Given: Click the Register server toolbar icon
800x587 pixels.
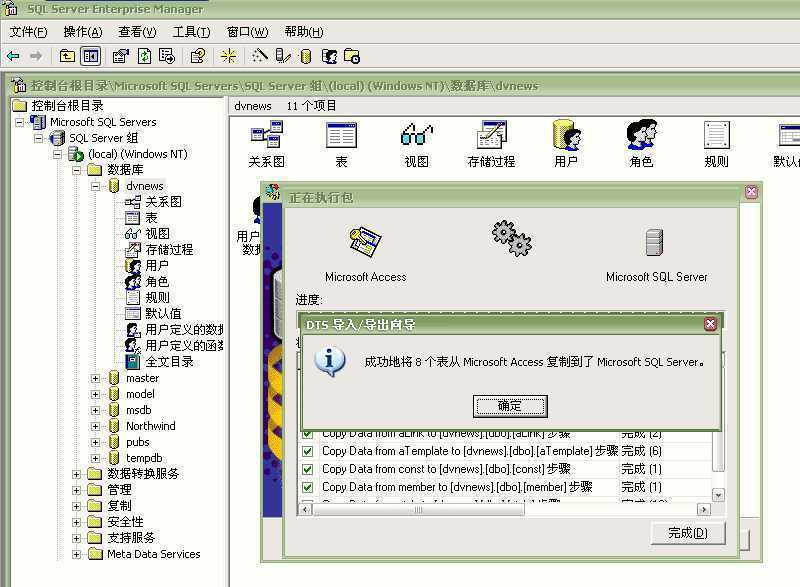Looking at the screenshot, I should tap(283, 56).
